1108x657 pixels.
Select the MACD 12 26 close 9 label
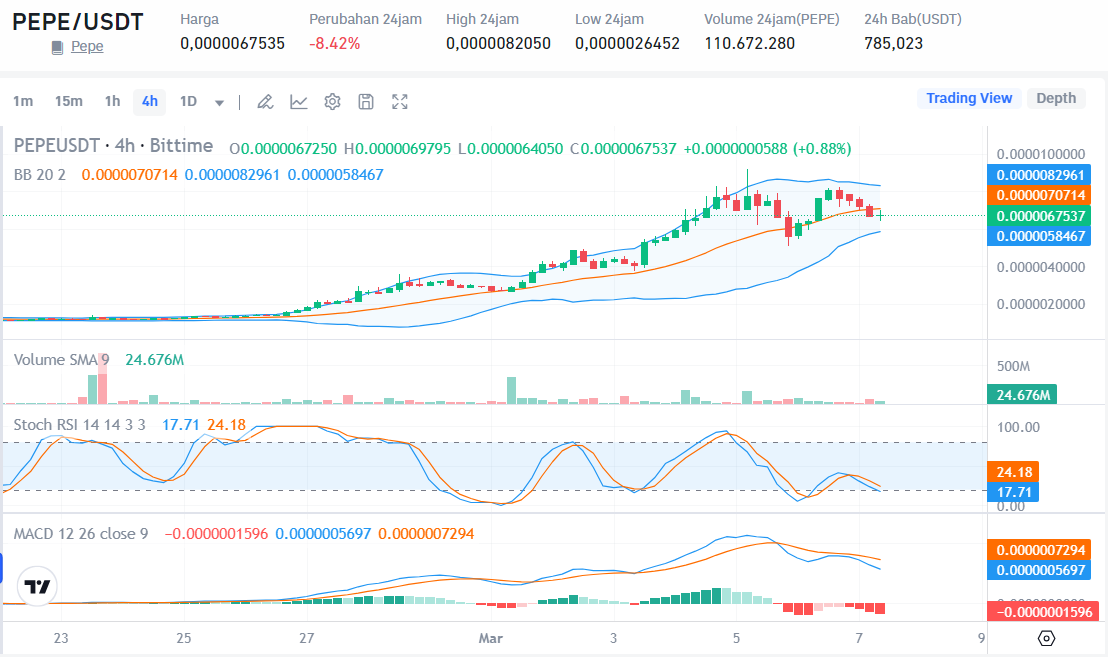81,533
